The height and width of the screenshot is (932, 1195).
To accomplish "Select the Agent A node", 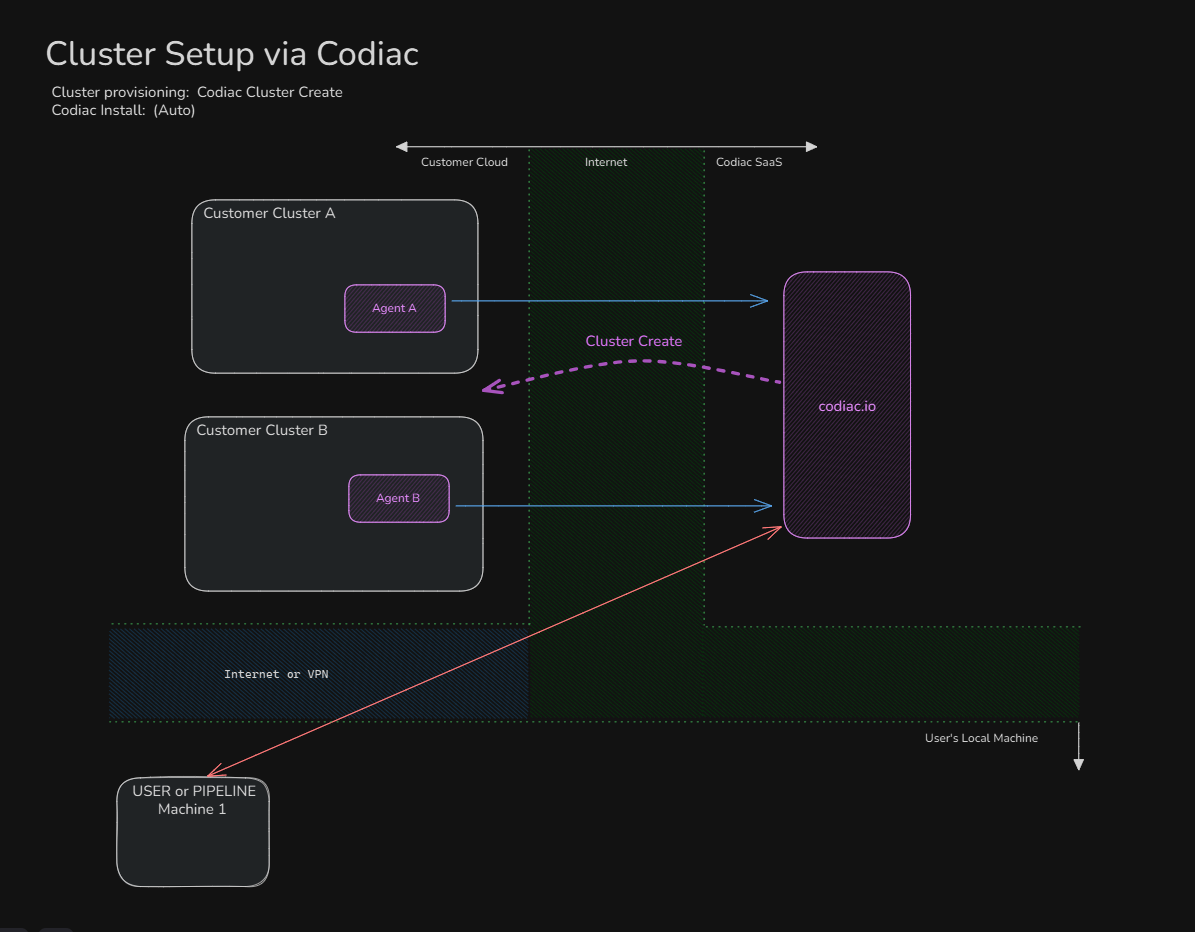I will [x=394, y=308].
